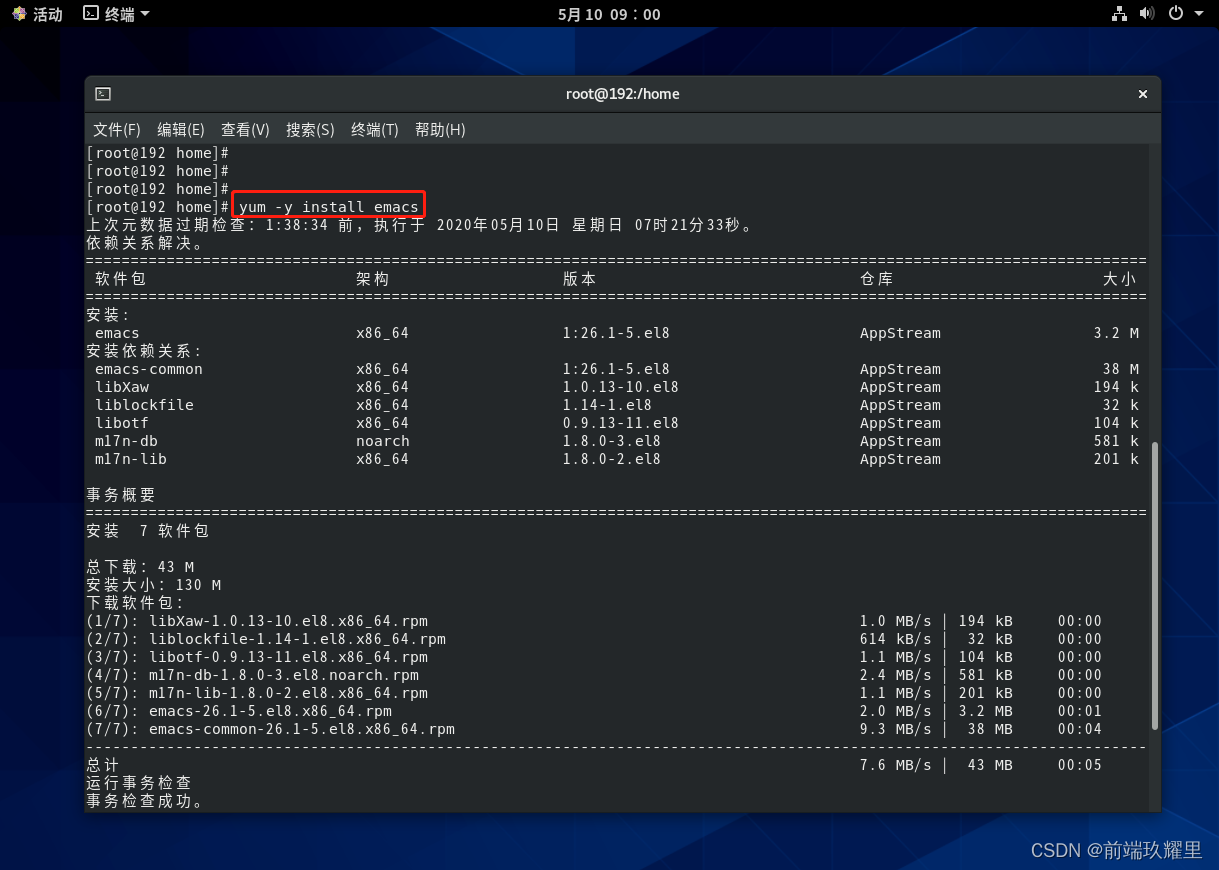Click the 9.3 MB/s download speed
This screenshot has height=870, width=1219.
[896, 729]
